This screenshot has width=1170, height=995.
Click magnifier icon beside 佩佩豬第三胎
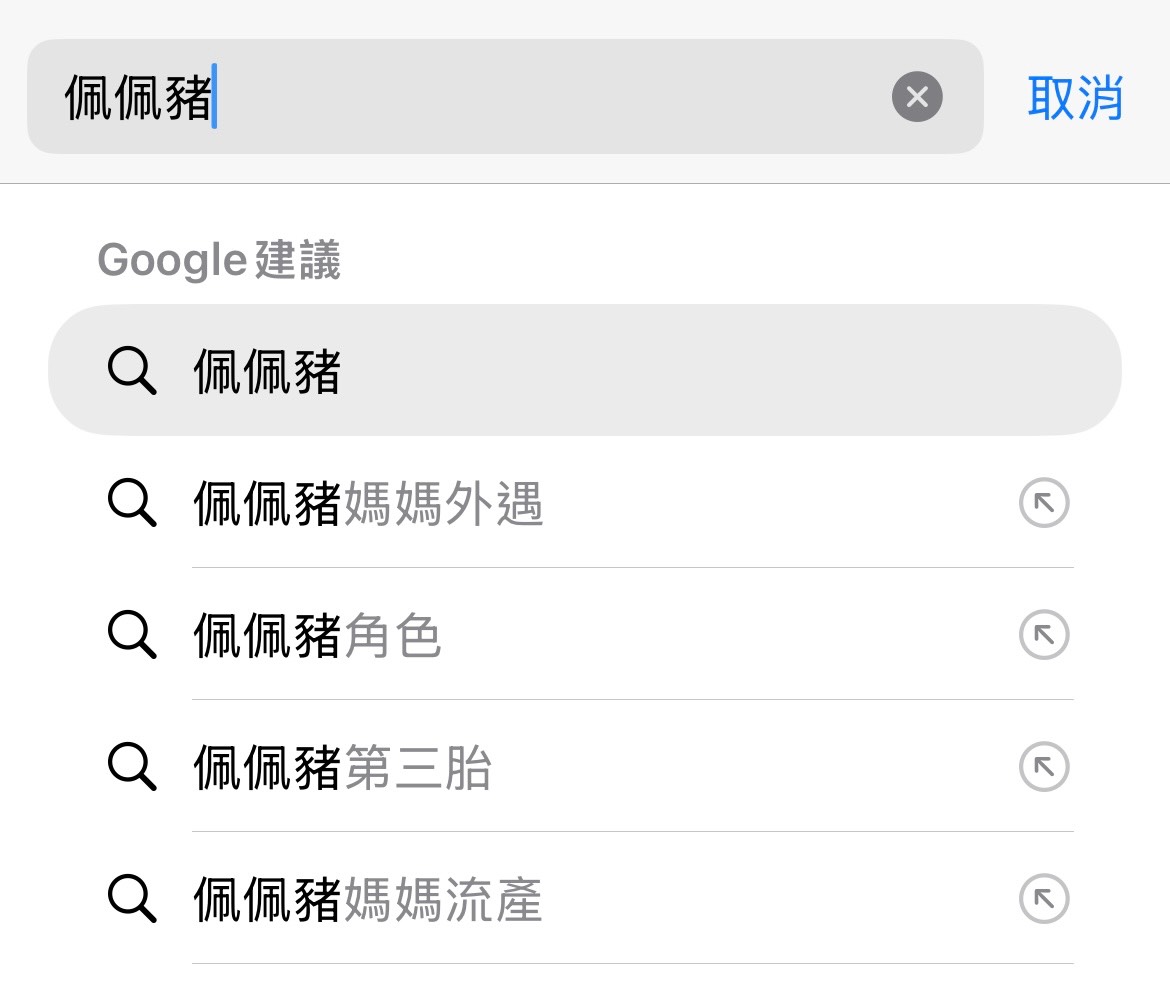point(132,767)
